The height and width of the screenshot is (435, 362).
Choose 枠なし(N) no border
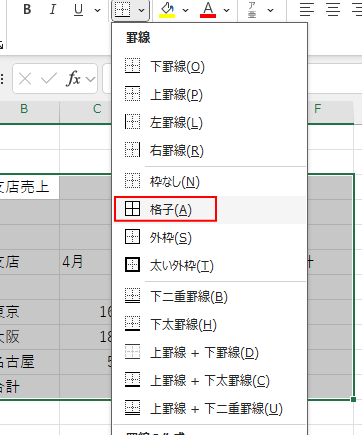click(x=209, y=182)
